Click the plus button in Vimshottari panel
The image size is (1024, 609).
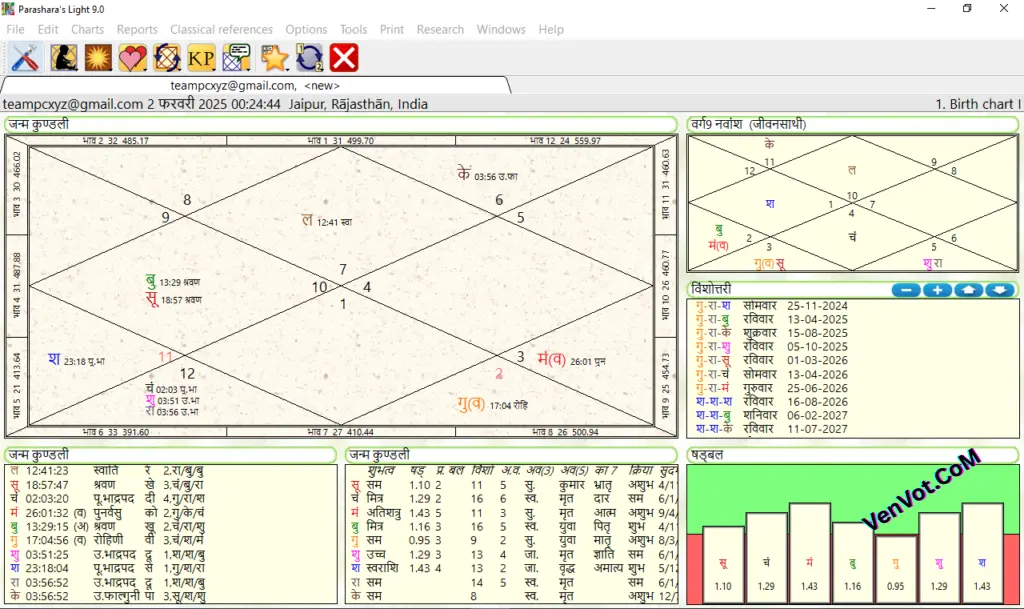[937, 290]
